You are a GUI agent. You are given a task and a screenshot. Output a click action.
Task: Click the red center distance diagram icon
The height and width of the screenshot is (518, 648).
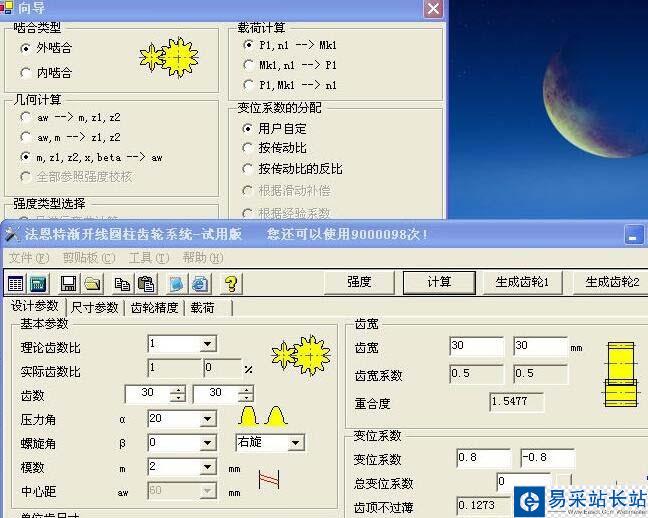click(x=269, y=480)
